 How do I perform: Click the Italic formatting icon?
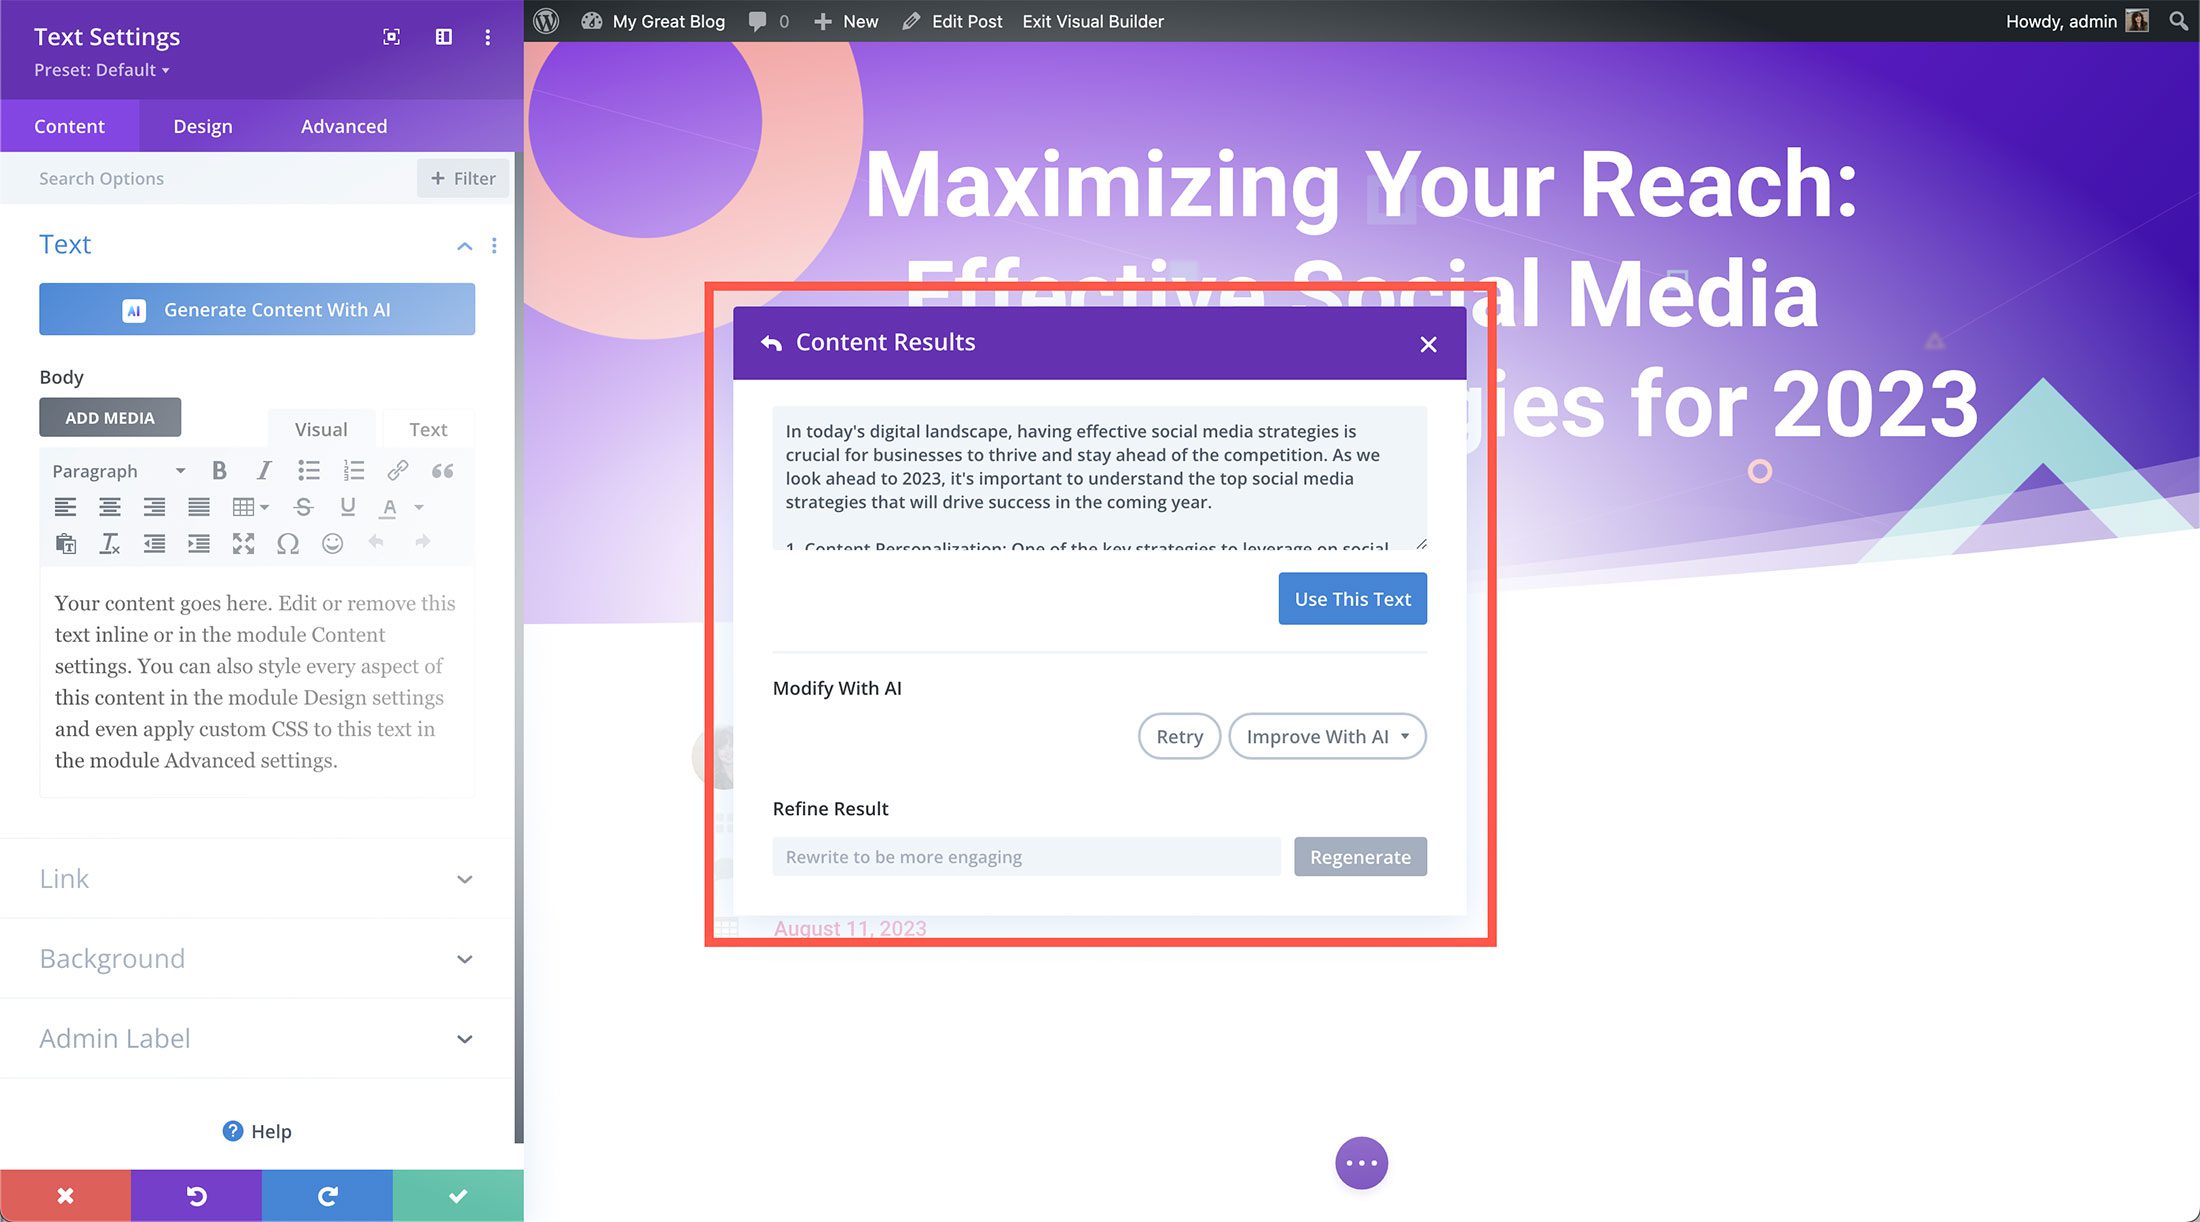click(260, 471)
